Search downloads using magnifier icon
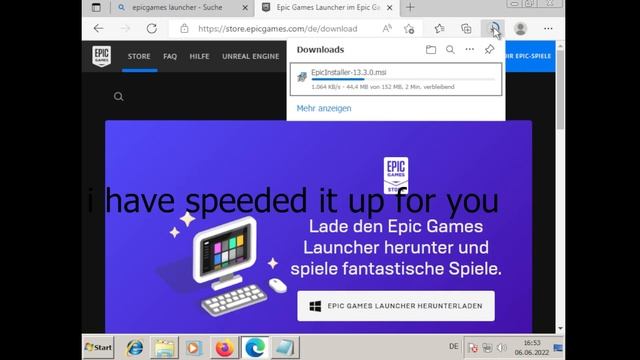Screen dimensions: 640x360 [450, 50]
